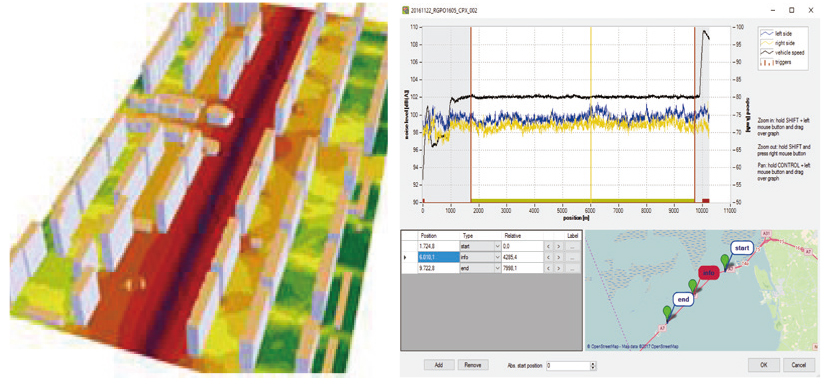Click the Add button
This screenshot has height=384, width=824.
(439, 365)
